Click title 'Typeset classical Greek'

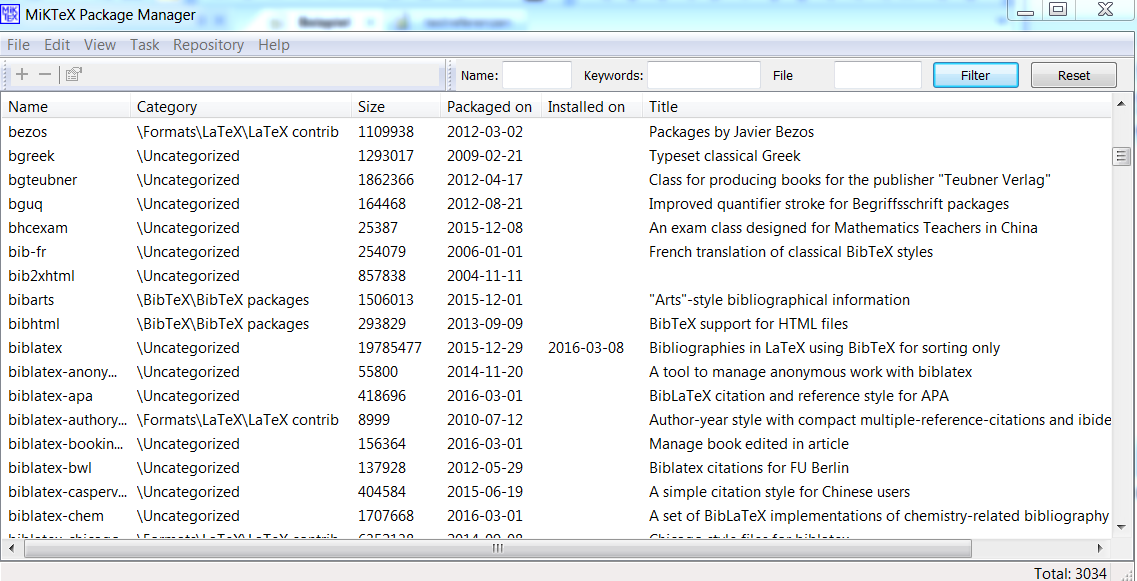(724, 156)
